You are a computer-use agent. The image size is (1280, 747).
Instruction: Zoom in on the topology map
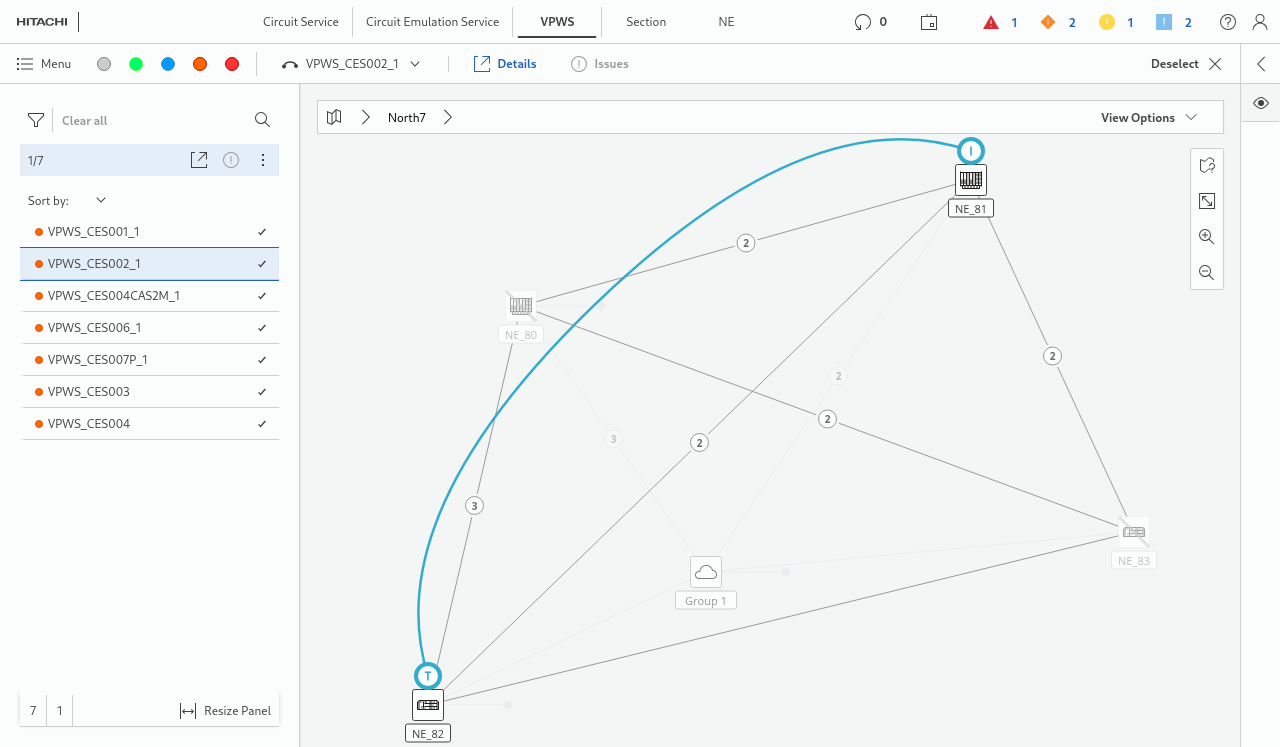pos(1206,237)
